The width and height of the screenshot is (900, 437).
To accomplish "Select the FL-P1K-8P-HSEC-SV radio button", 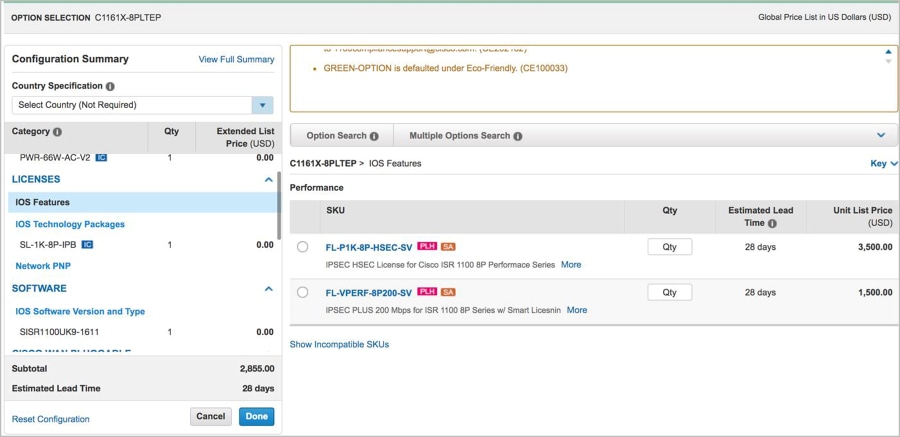I will pyautogui.click(x=302, y=247).
